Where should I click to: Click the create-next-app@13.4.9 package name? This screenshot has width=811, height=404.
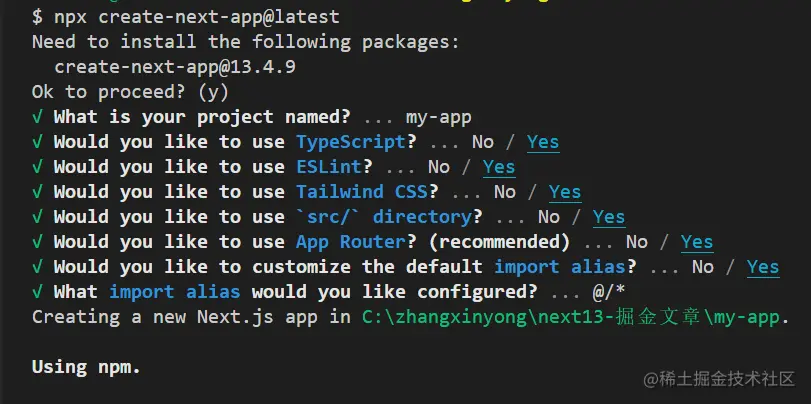pyautogui.click(x=175, y=67)
